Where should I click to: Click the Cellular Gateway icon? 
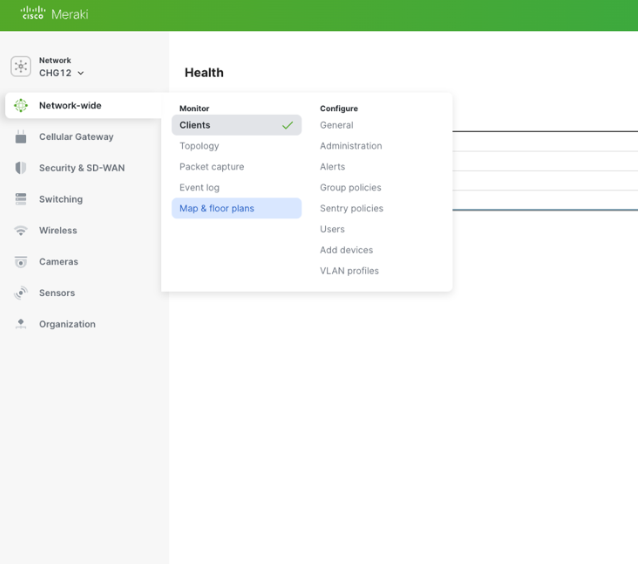21,137
